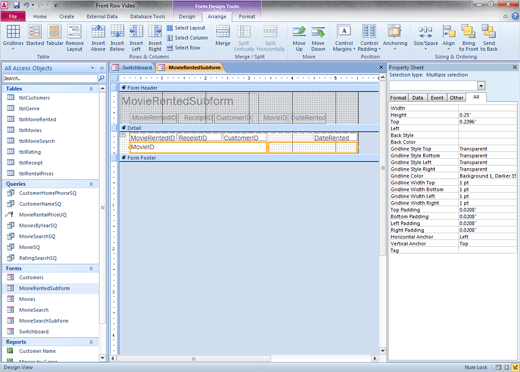The image size is (520, 372).
Task: Switch to the Switchboard document tab
Action: point(133,68)
